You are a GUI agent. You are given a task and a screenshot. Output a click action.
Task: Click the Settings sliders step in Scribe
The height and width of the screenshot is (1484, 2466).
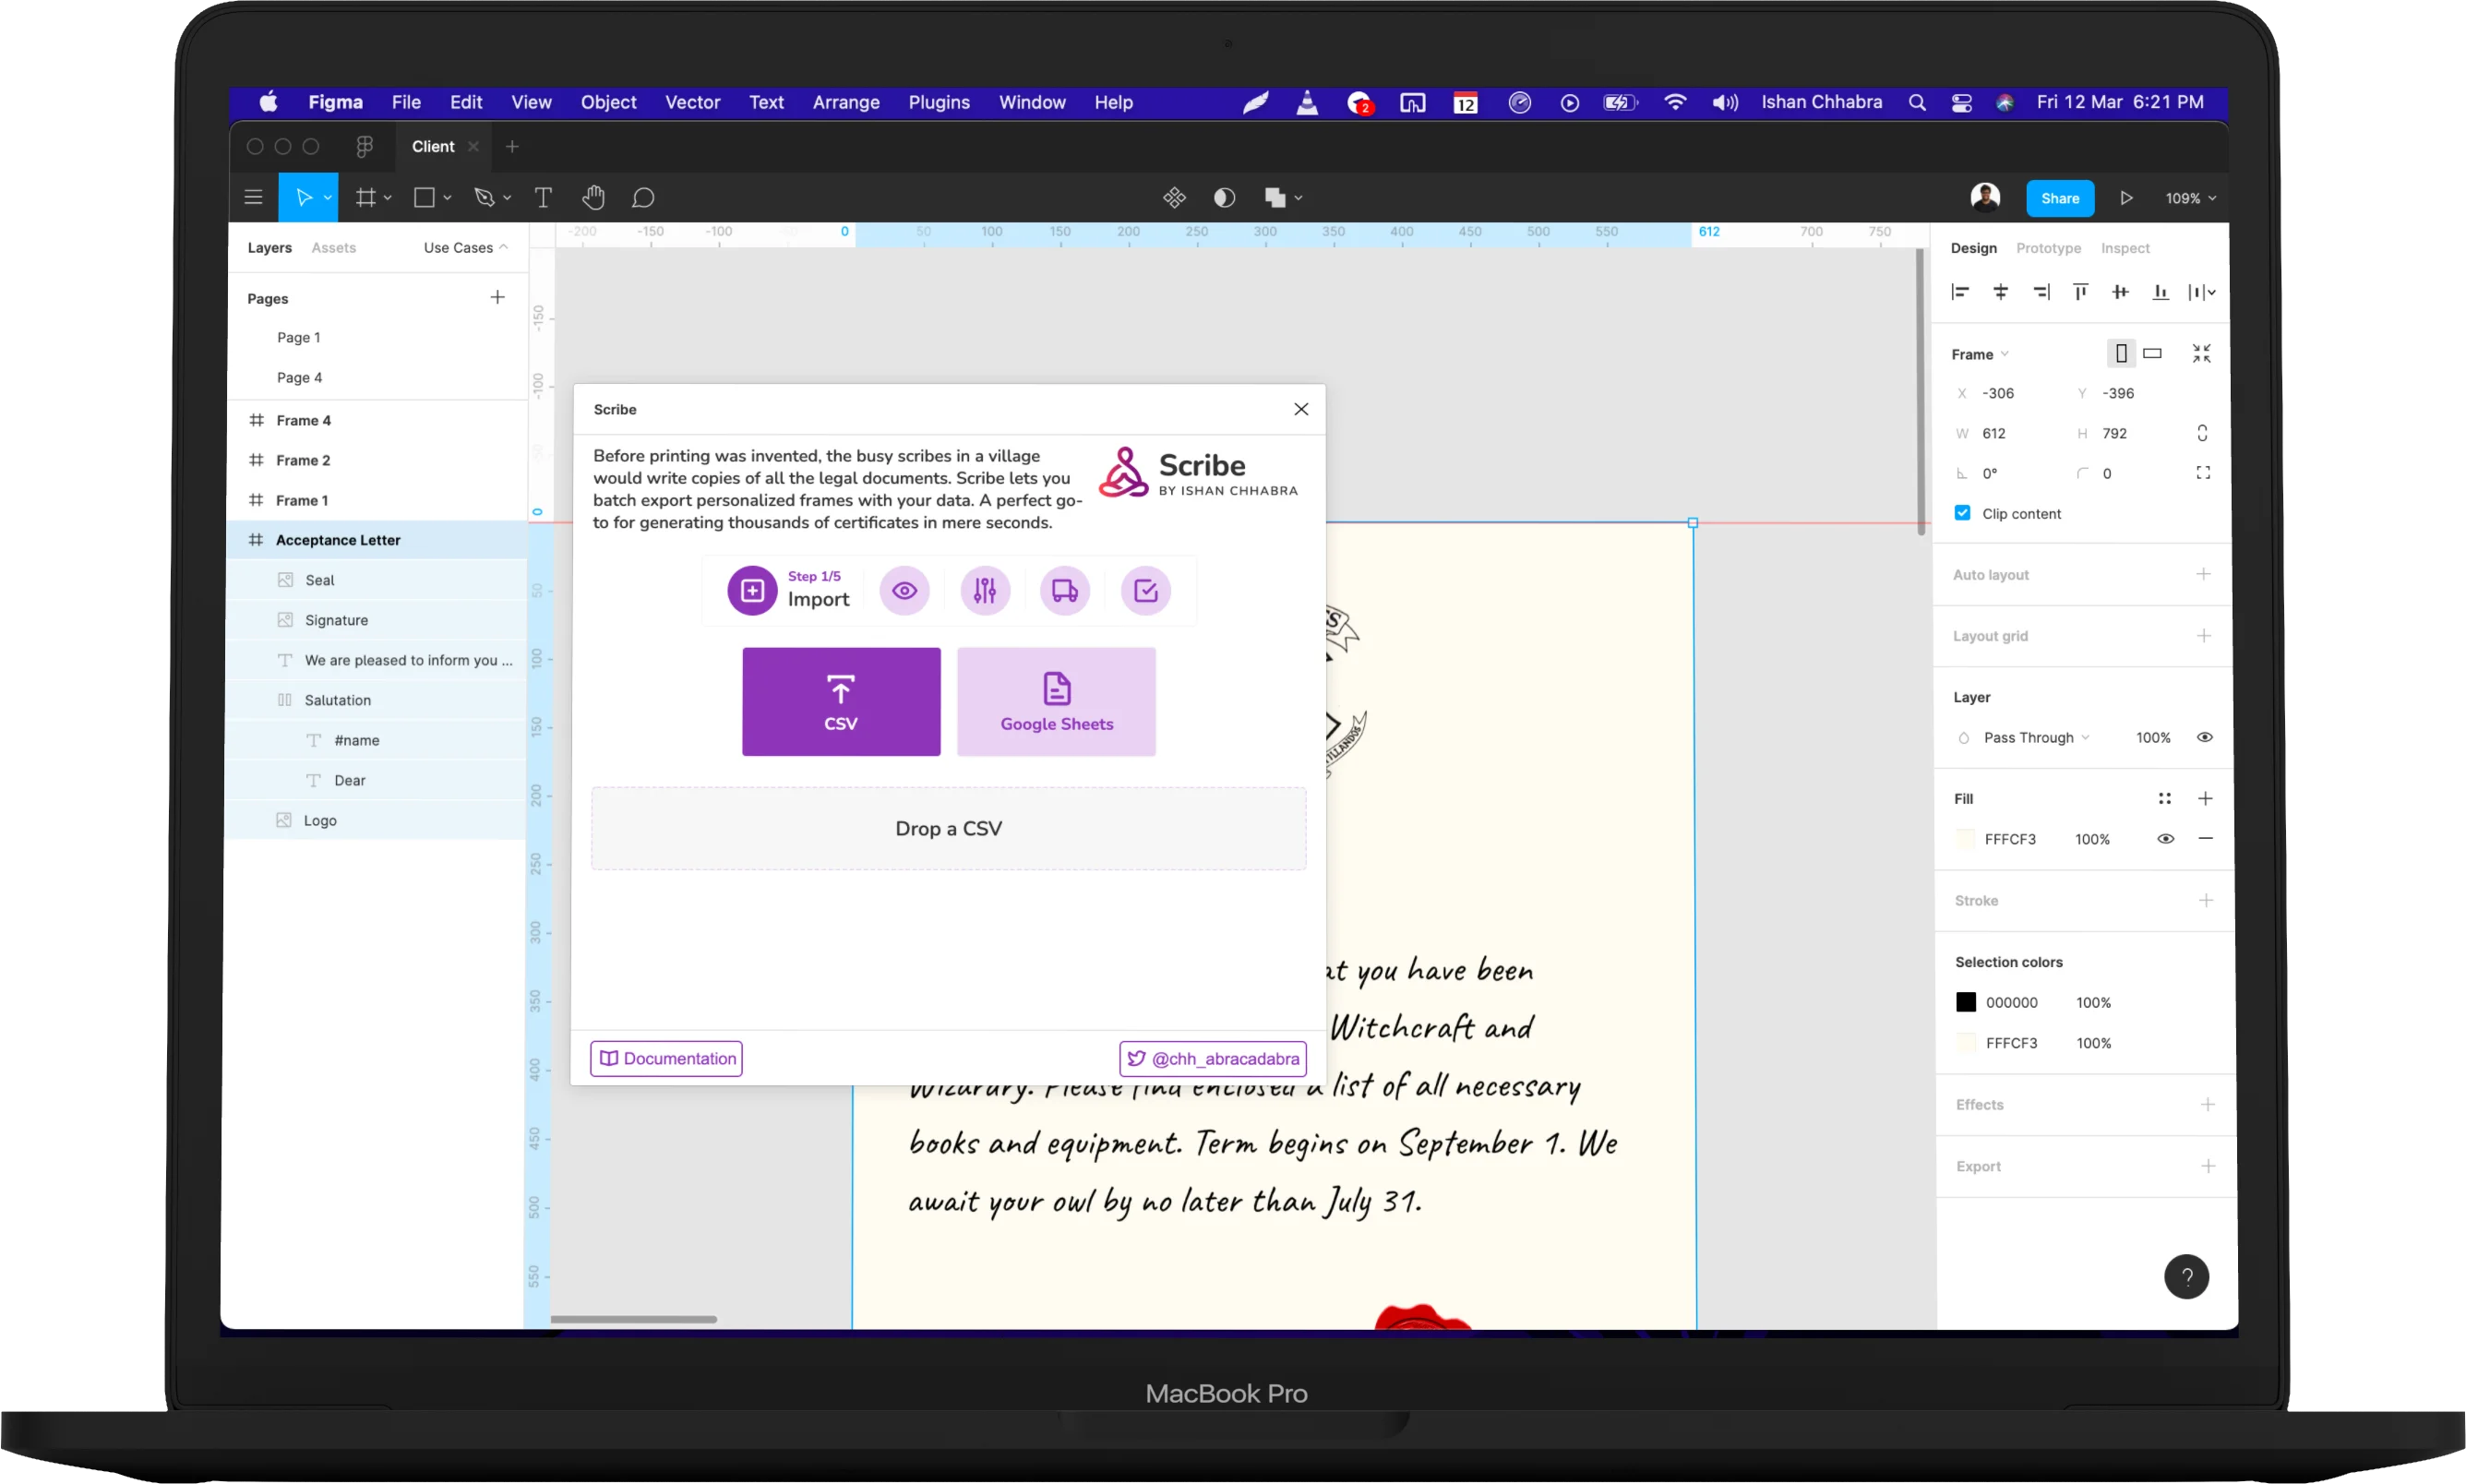(x=985, y=591)
